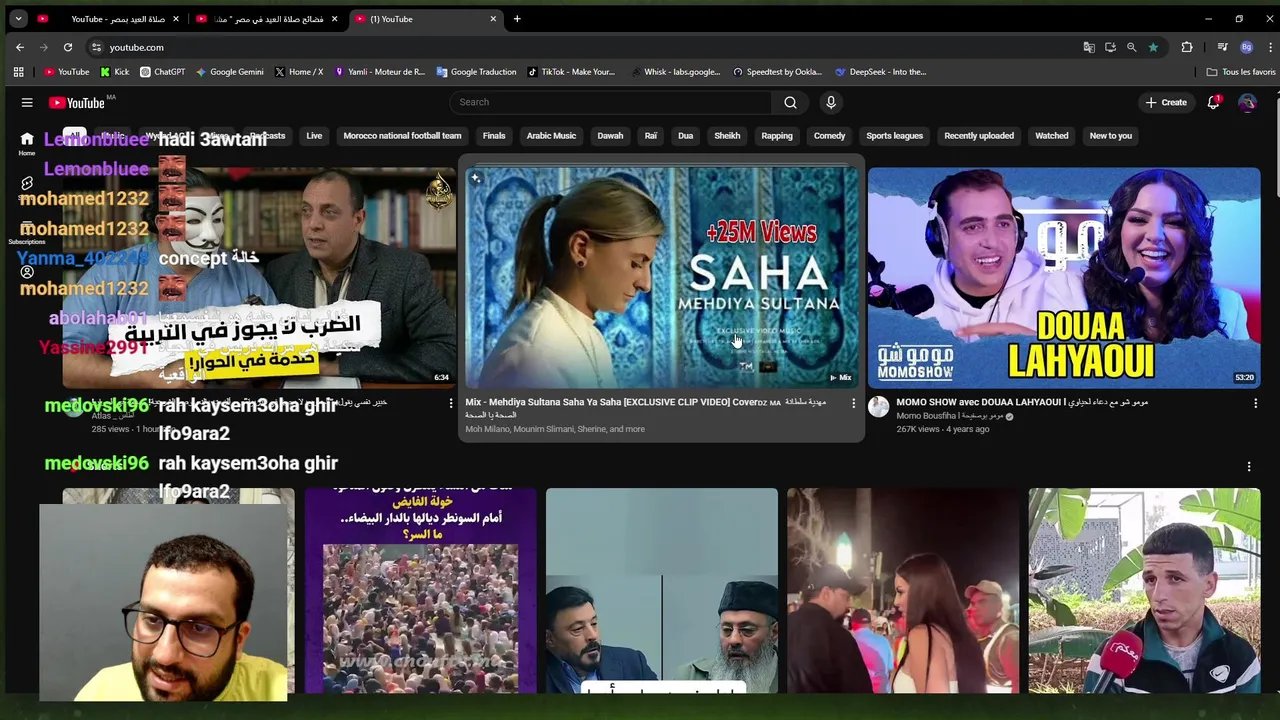Select the Sports leagues filter chip

[x=894, y=136]
